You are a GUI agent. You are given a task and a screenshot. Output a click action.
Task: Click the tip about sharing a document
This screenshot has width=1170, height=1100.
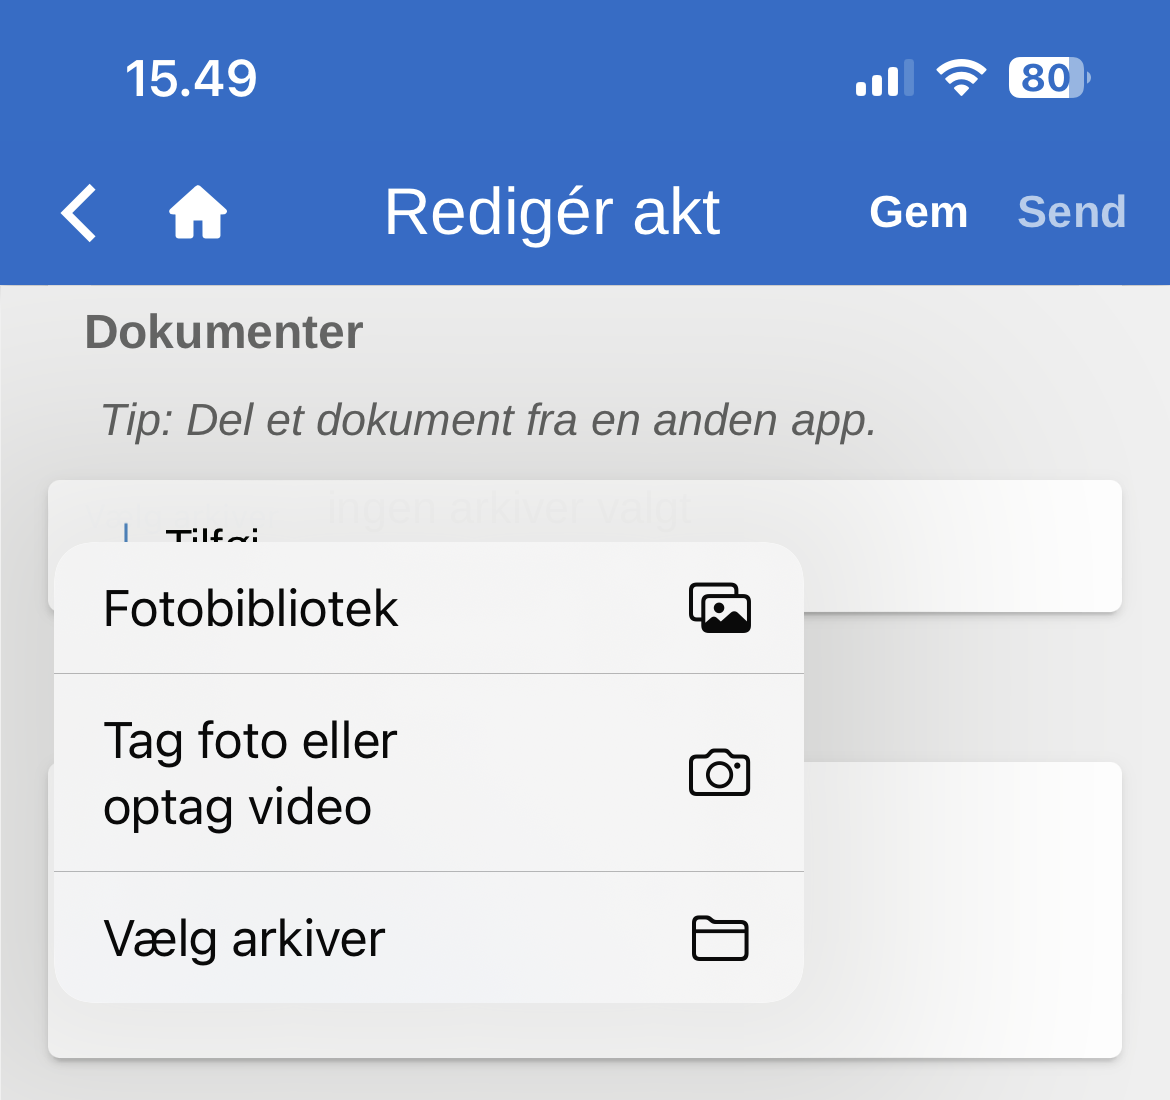488,420
